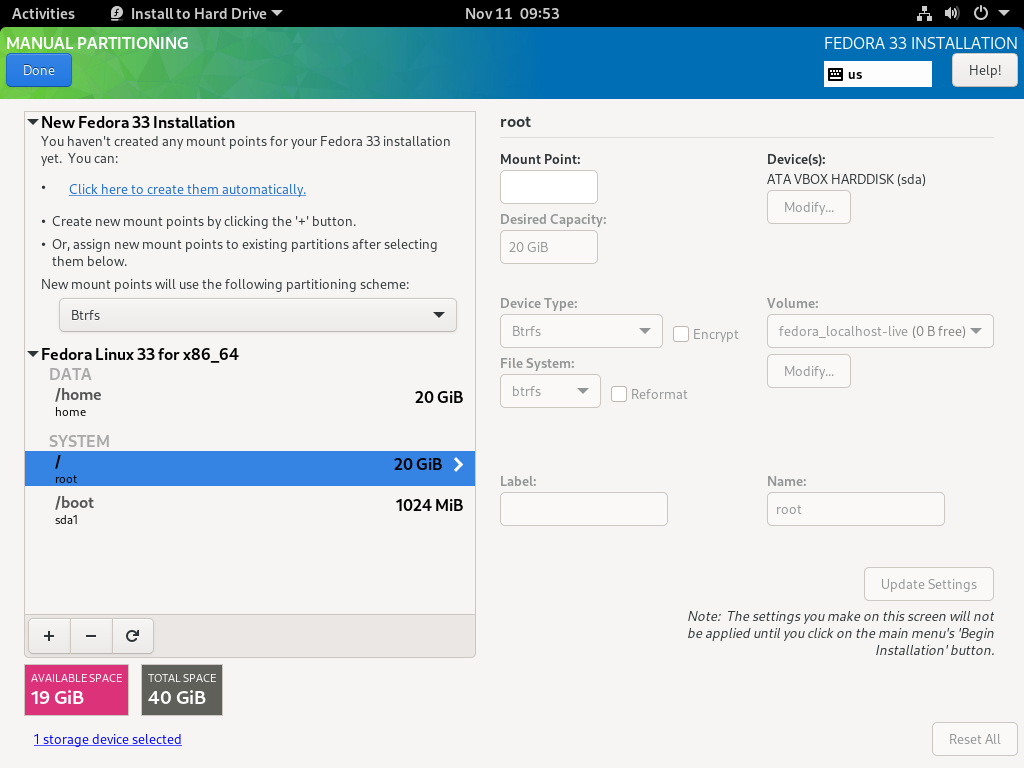This screenshot has width=1024, height=768.
Task: Open the power menu icon in top bar
Action: tap(980, 13)
